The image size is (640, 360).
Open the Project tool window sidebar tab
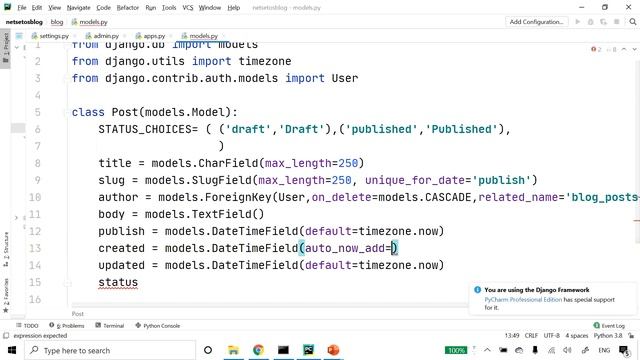click(x=5, y=48)
